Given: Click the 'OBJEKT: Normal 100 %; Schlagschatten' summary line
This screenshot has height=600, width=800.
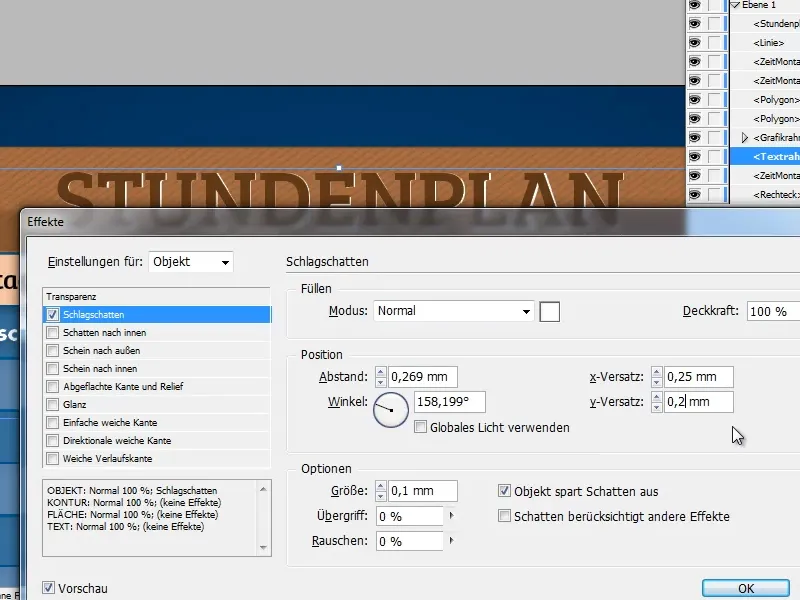Looking at the screenshot, I should [x=132, y=491].
